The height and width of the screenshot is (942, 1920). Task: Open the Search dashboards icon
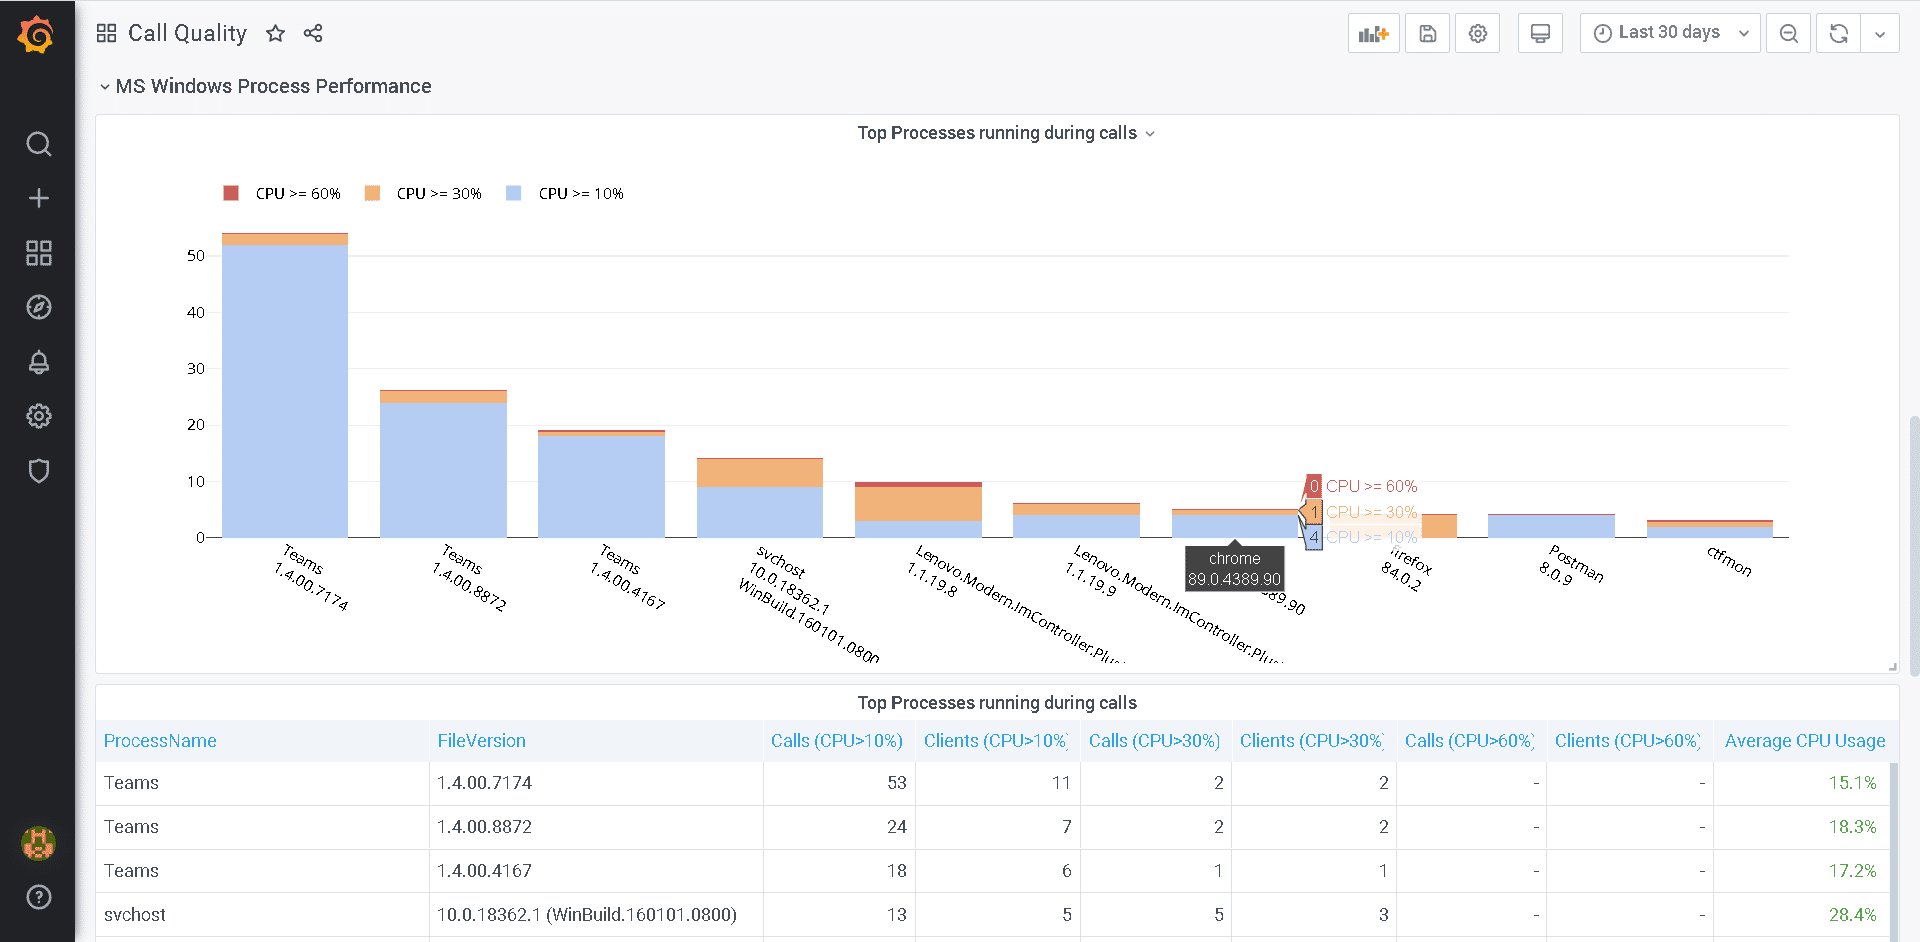click(38, 144)
